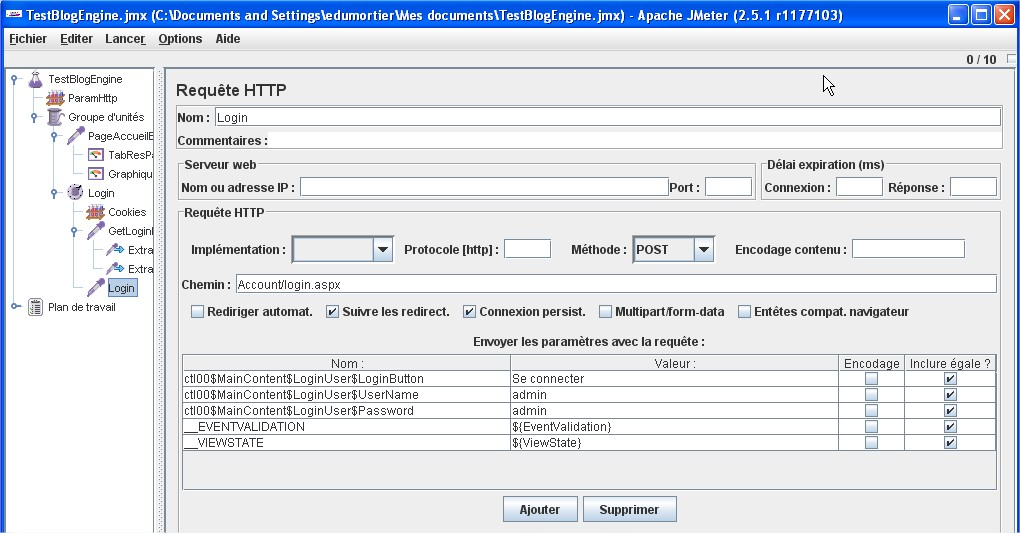Select Cookies in the test tree
1020x533 pixels.
(x=127, y=212)
